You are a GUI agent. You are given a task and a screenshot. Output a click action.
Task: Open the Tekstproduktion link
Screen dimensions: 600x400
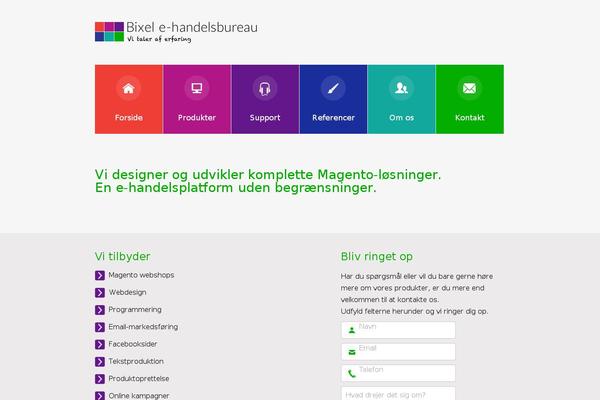click(x=136, y=361)
